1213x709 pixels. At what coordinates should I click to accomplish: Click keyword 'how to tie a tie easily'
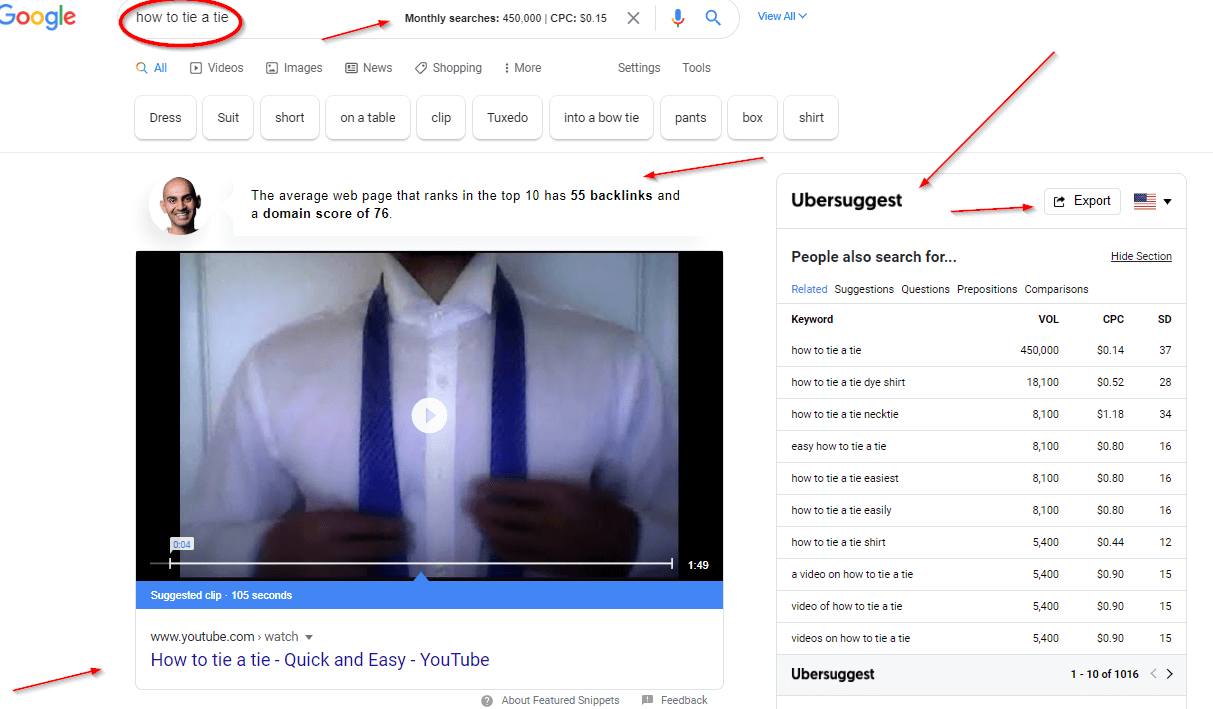[841, 510]
